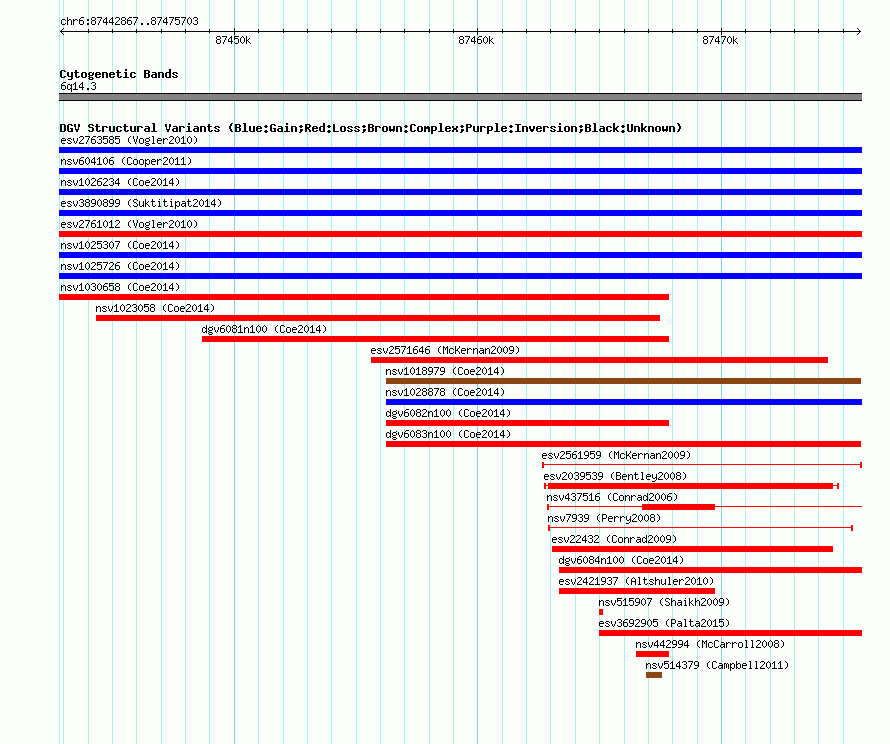Screen dimensions: 890x744
Task: Select the blue bar of nsv1028878
Action: point(624,402)
